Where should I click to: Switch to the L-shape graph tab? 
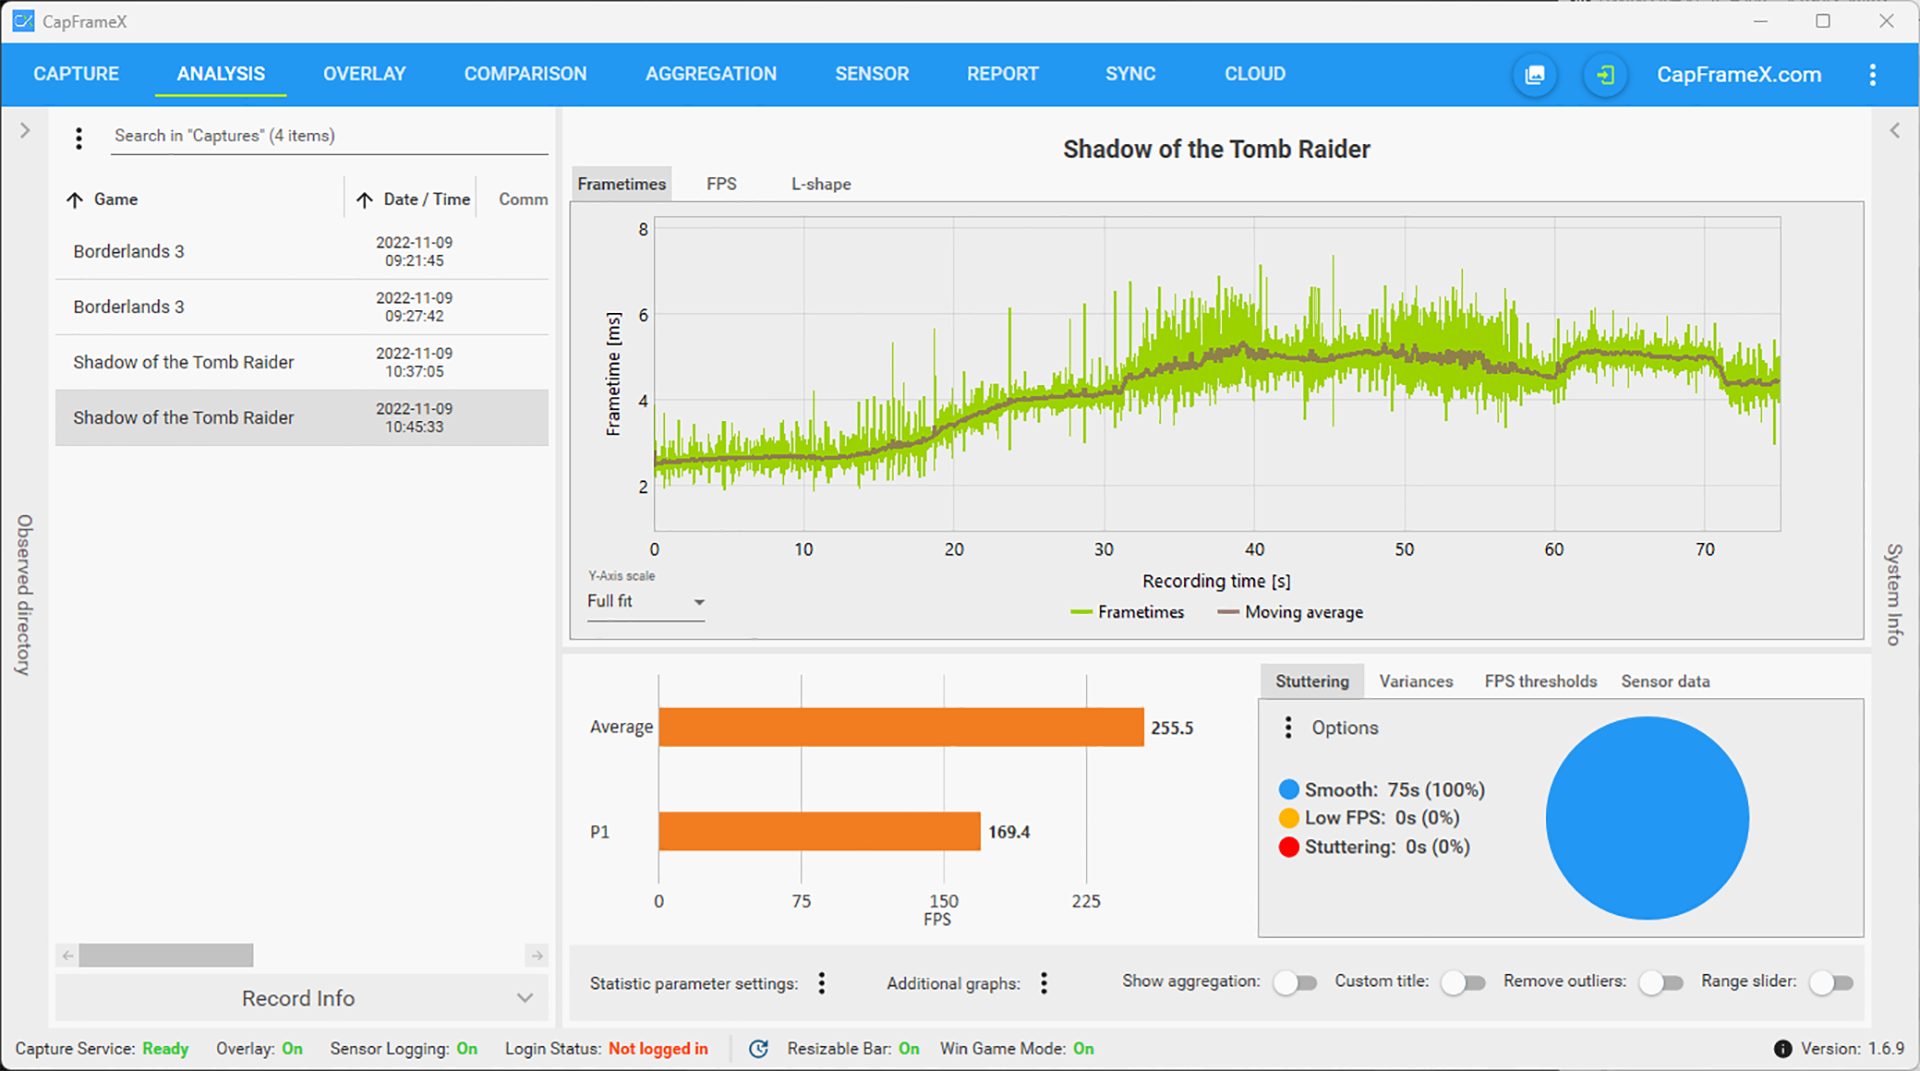tap(820, 184)
